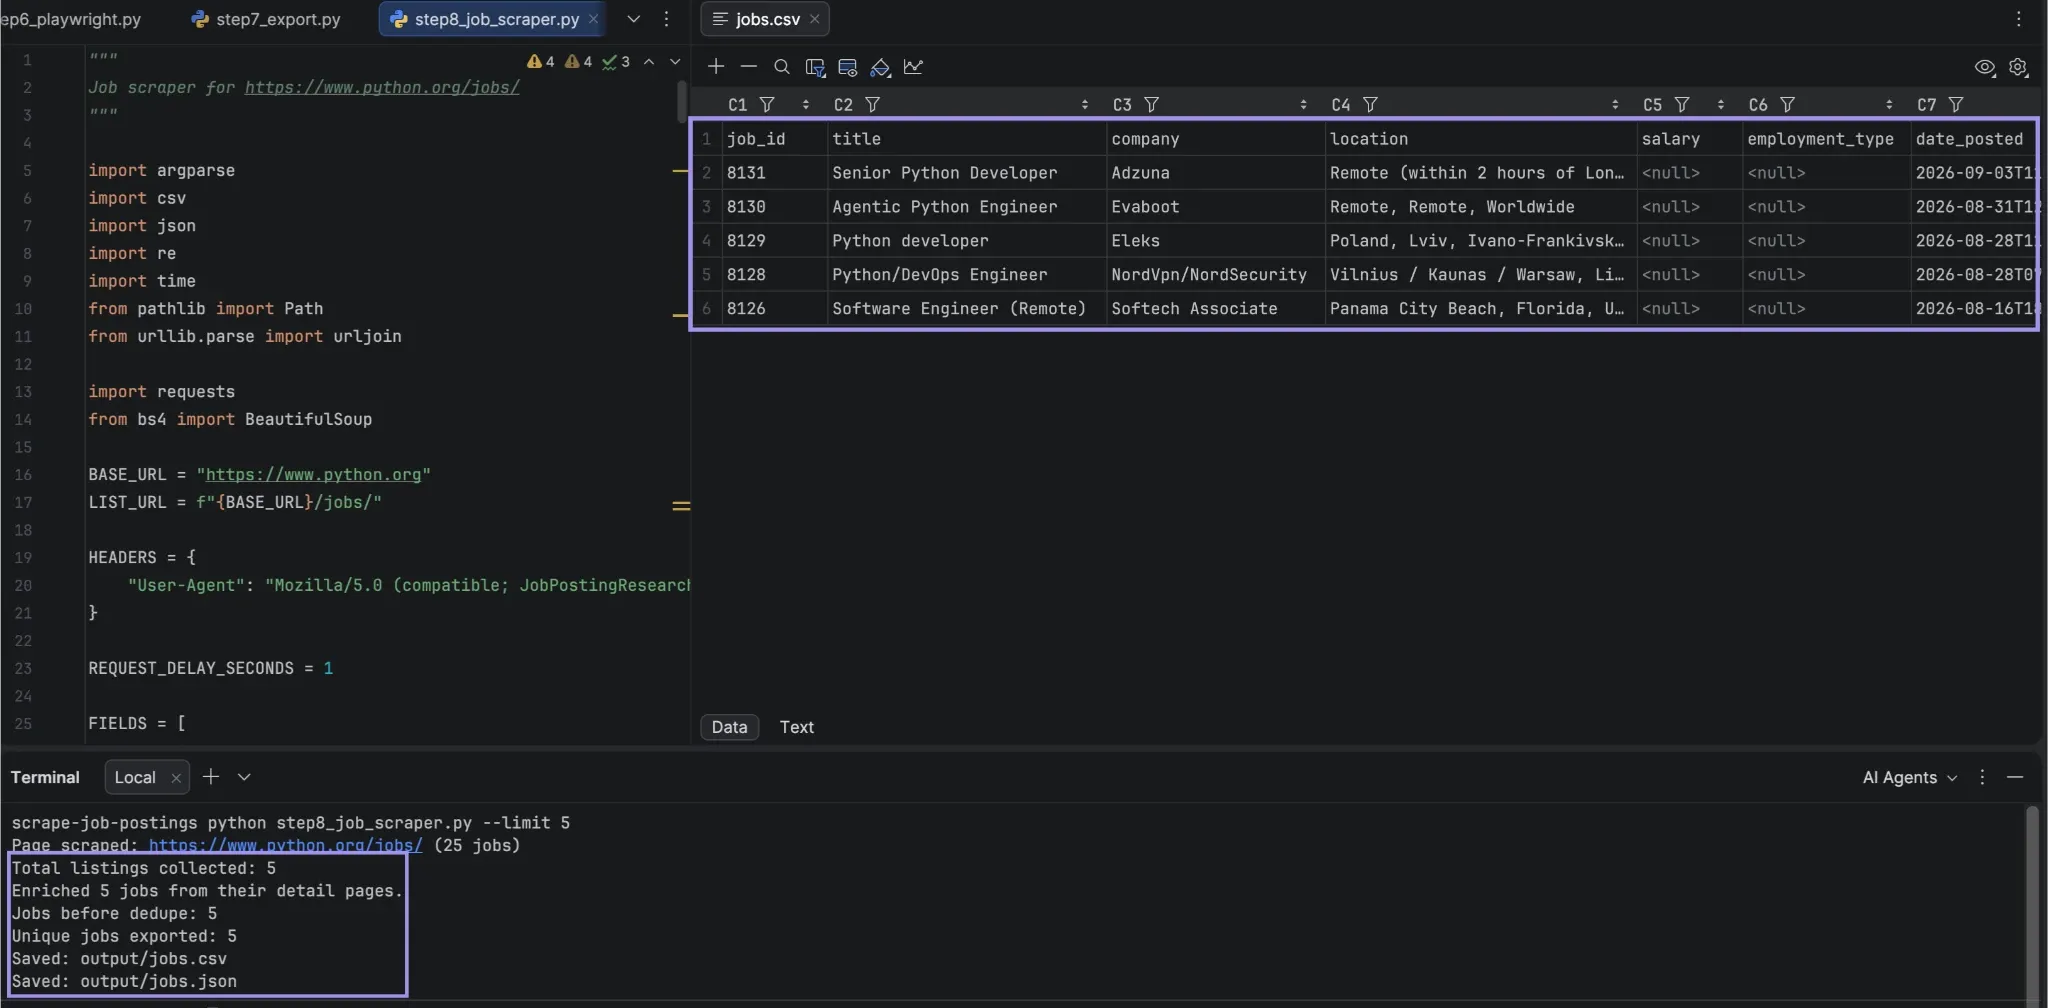Viewport: 2048px width, 1008px height.
Task: Open the scraped page link in terminal
Action: (285, 846)
